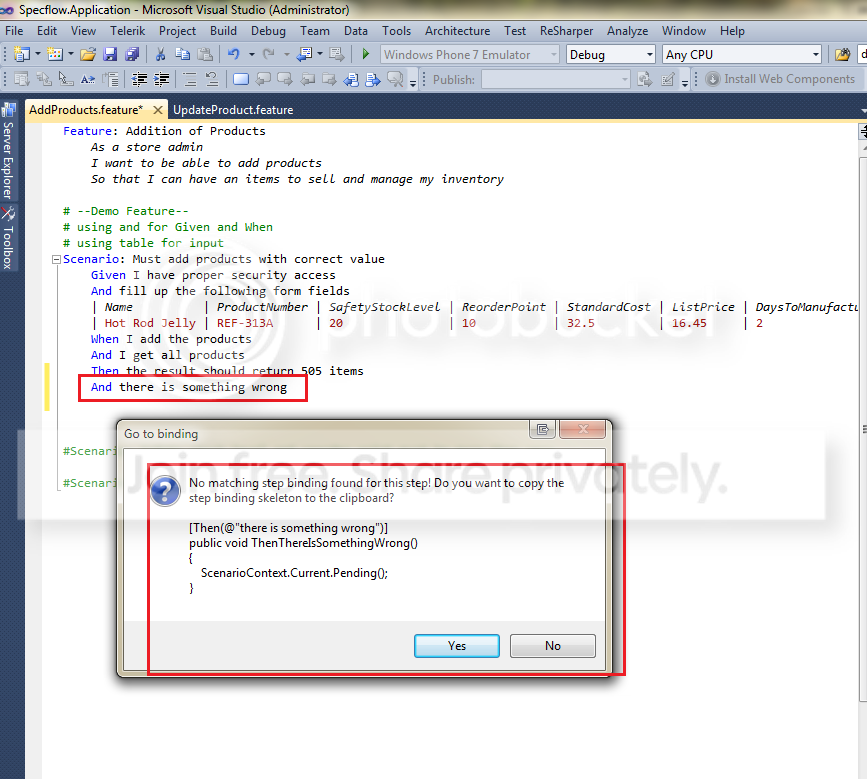867x779 pixels.
Task: Open the Add New Item dropdown arrow
Action: pyautogui.click(x=71, y=54)
